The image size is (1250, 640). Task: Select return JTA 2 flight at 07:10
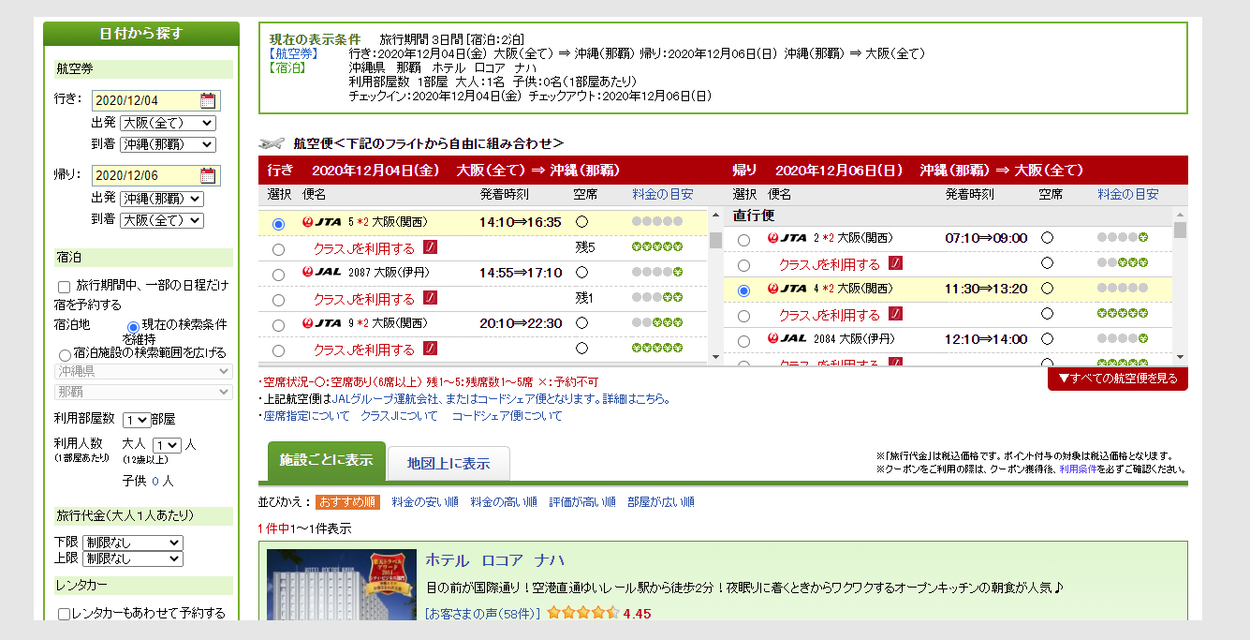tap(743, 240)
